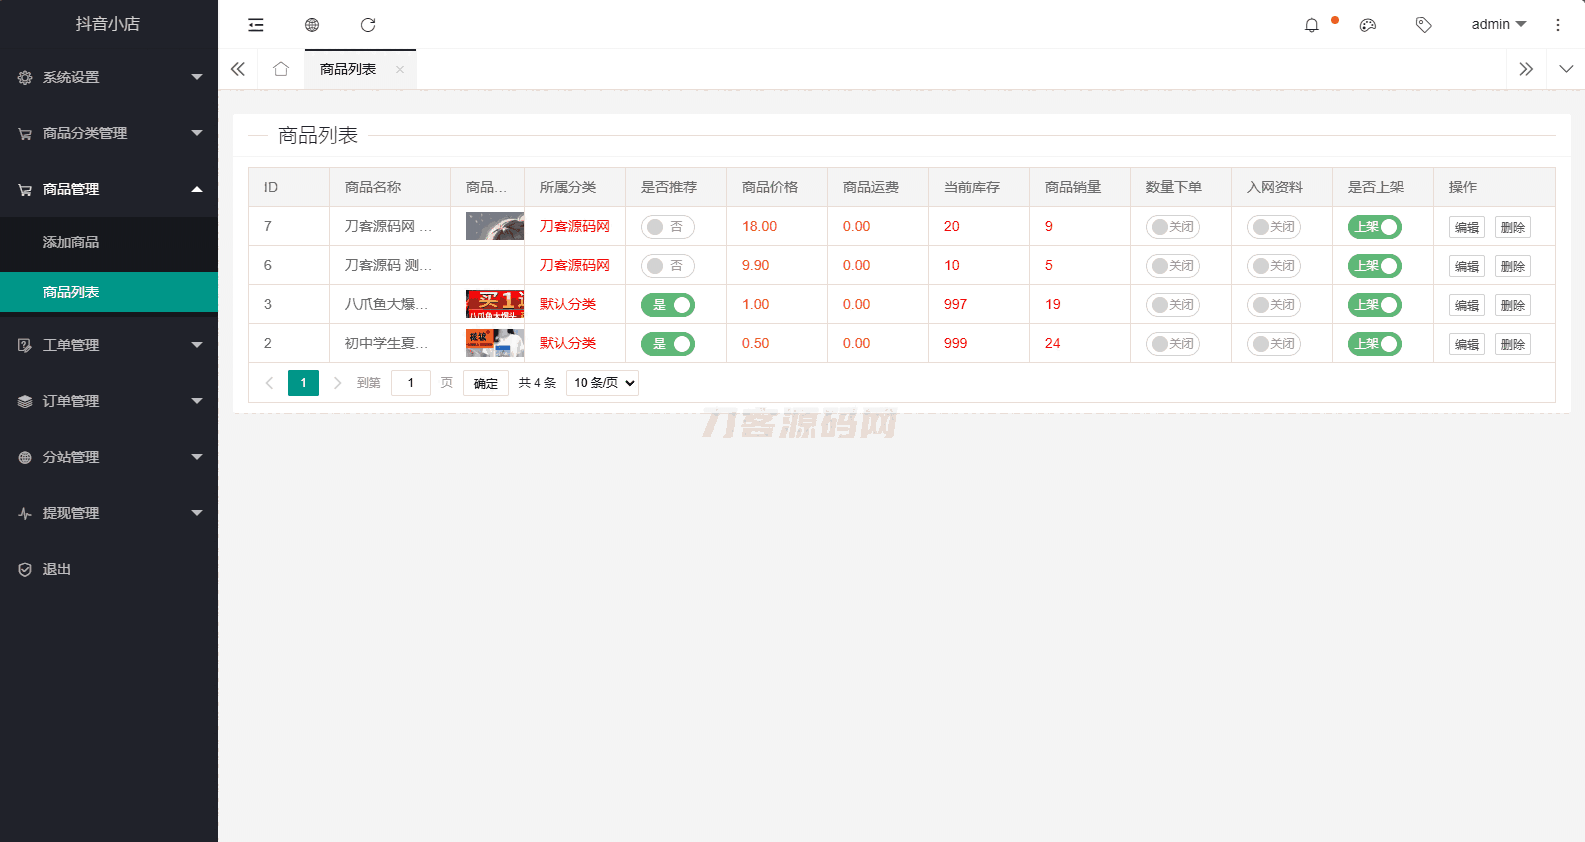The width and height of the screenshot is (1585, 842).
Task: Expand the 订单管理 menu arrow
Action: (197, 401)
